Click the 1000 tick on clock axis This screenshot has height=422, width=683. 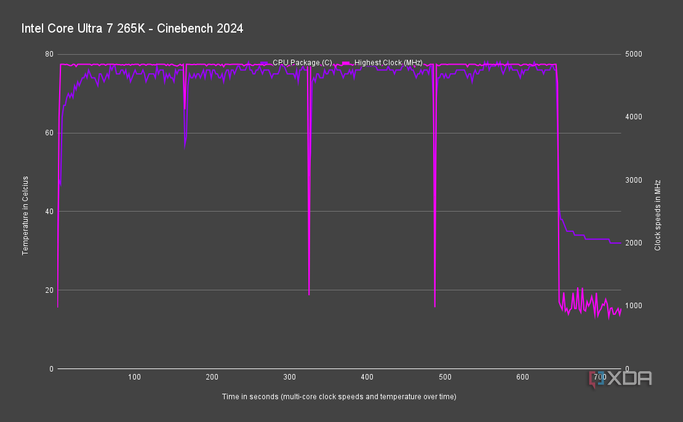pyautogui.click(x=633, y=306)
